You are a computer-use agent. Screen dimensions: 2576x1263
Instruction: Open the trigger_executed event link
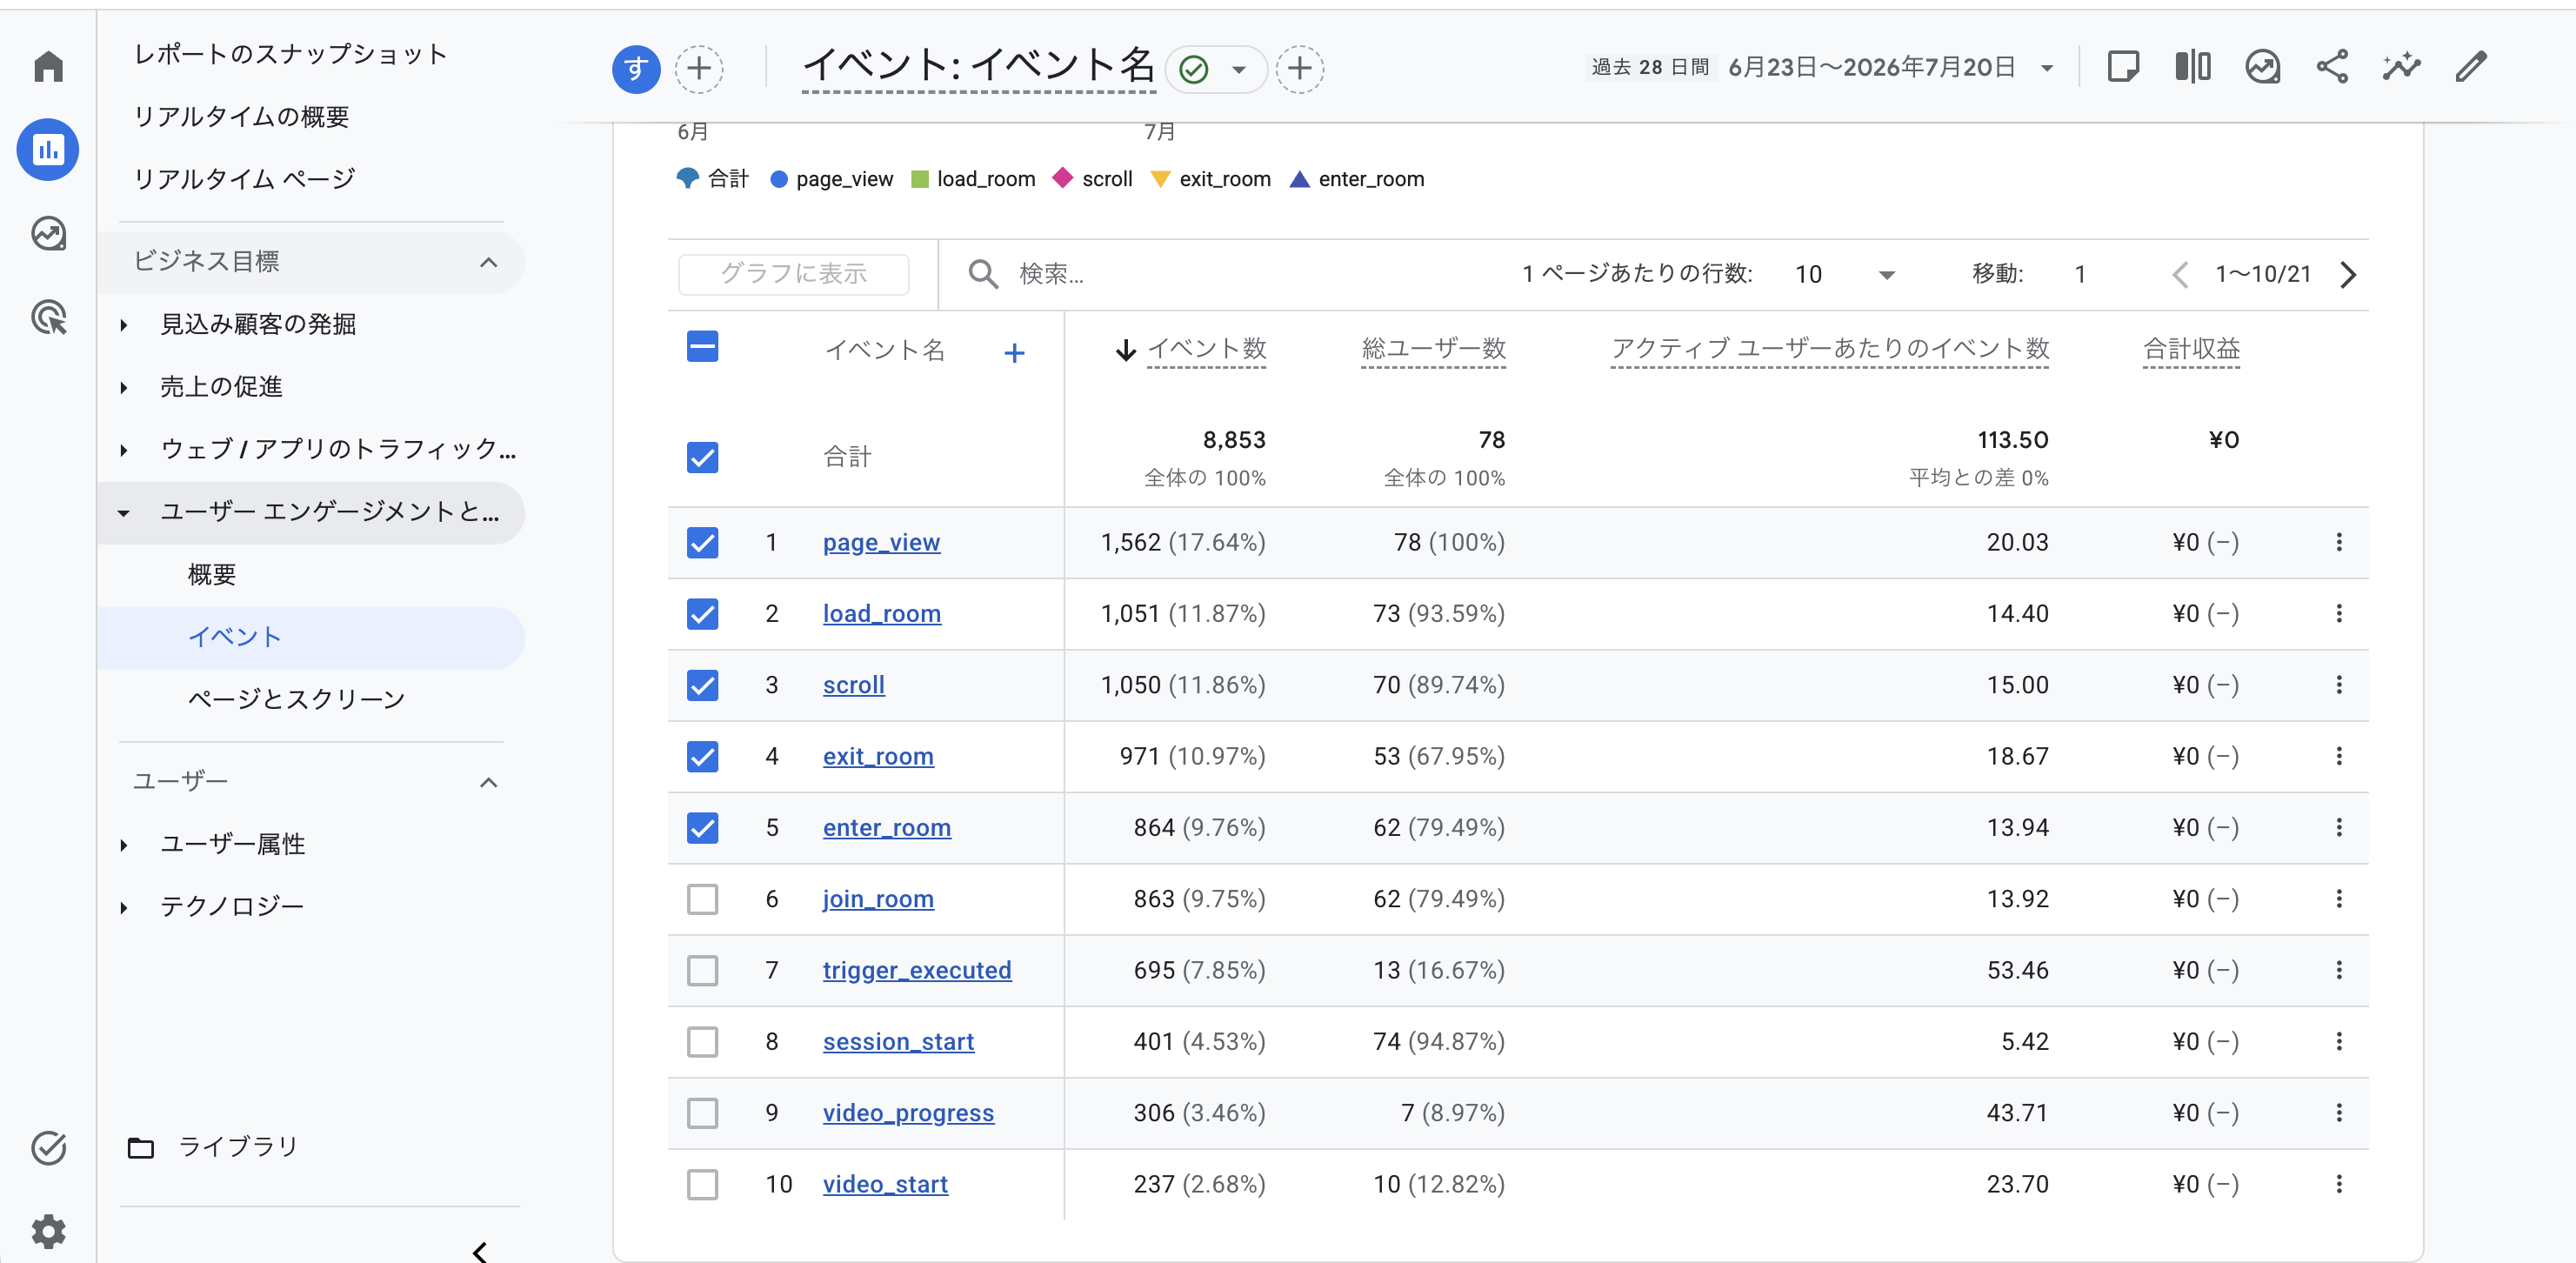pyautogui.click(x=917, y=970)
